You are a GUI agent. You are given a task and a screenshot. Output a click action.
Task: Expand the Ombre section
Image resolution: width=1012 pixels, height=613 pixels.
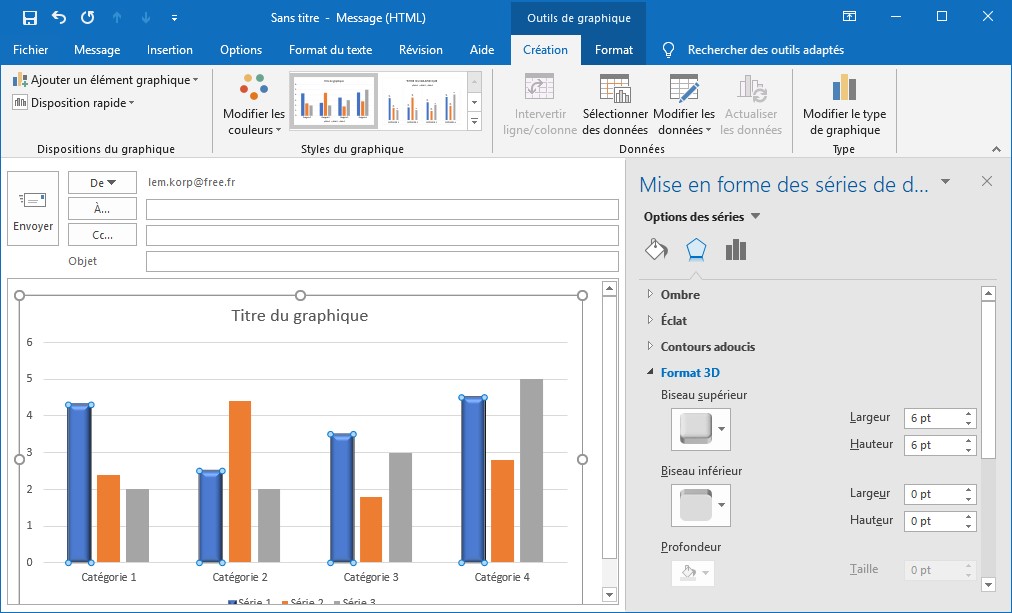click(680, 295)
